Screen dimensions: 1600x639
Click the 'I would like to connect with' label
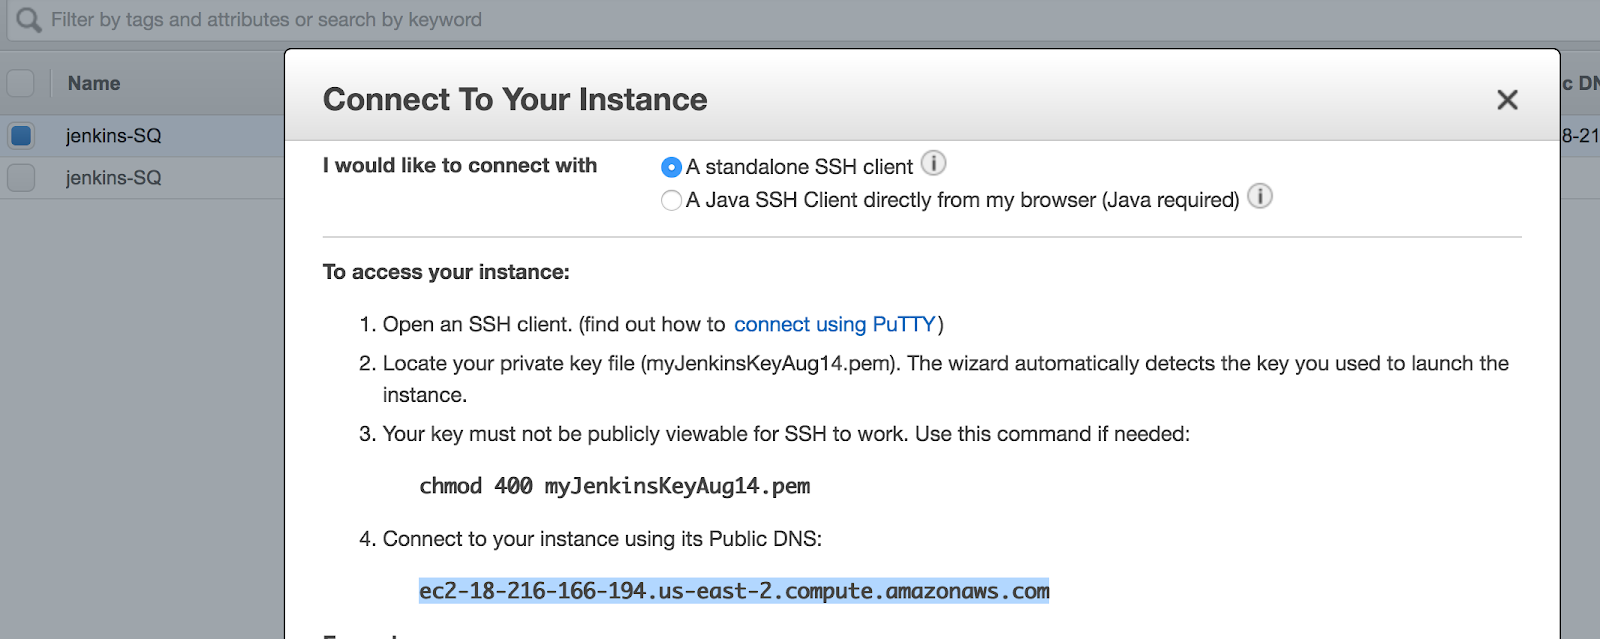(x=460, y=166)
